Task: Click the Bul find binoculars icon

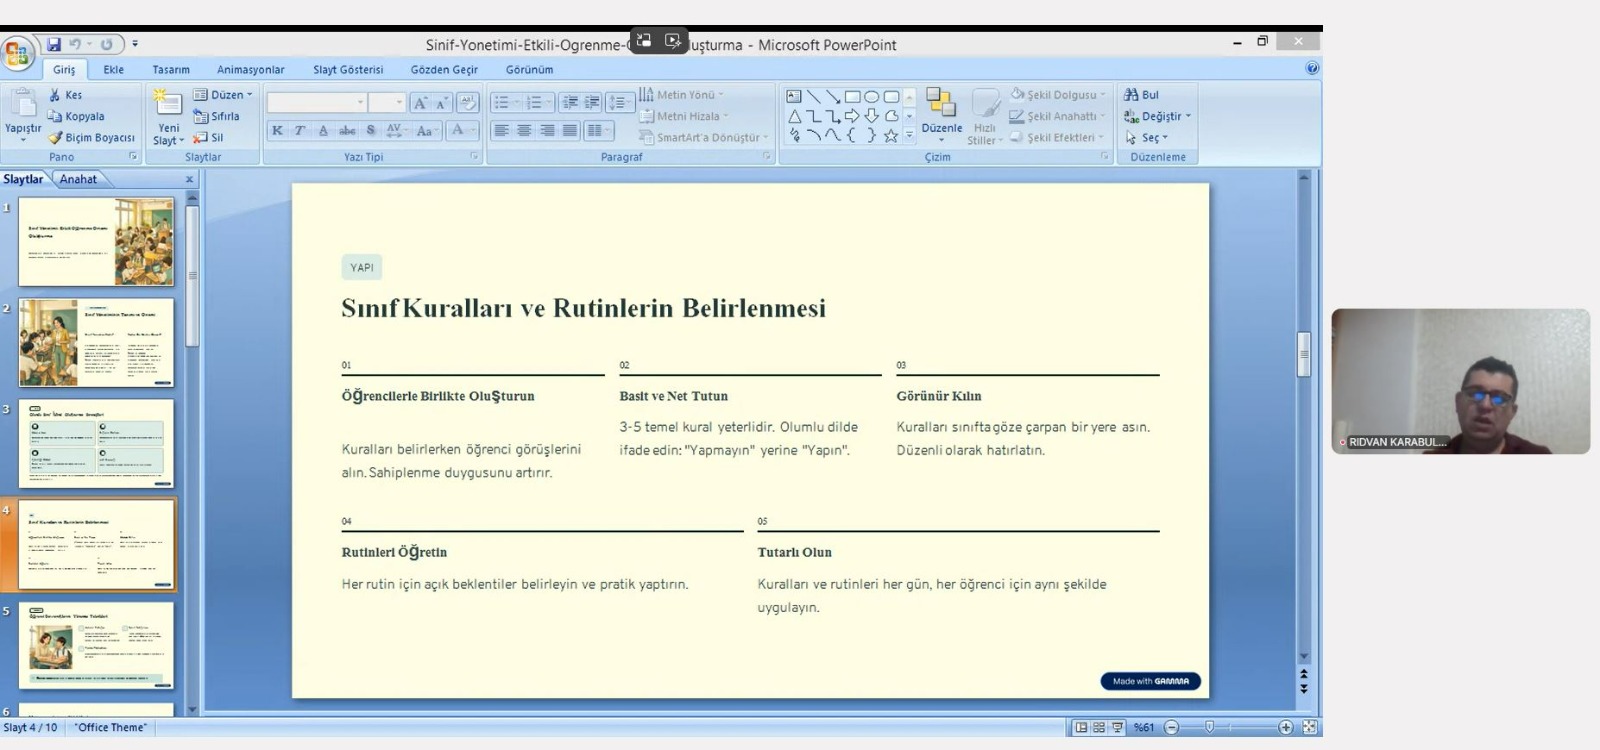Action: coord(1131,95)
